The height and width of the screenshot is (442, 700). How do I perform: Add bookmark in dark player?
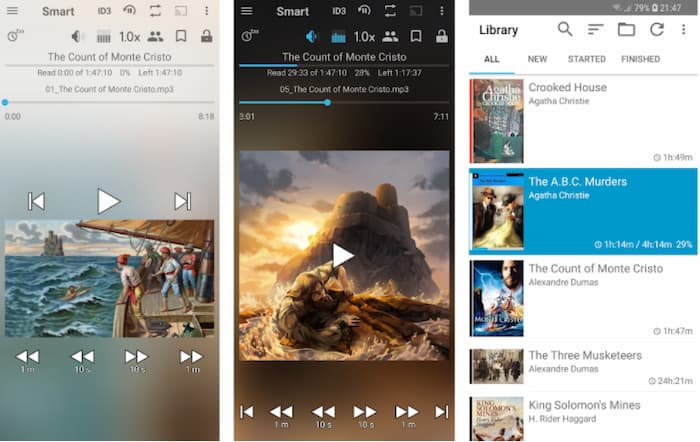point(416,36)
